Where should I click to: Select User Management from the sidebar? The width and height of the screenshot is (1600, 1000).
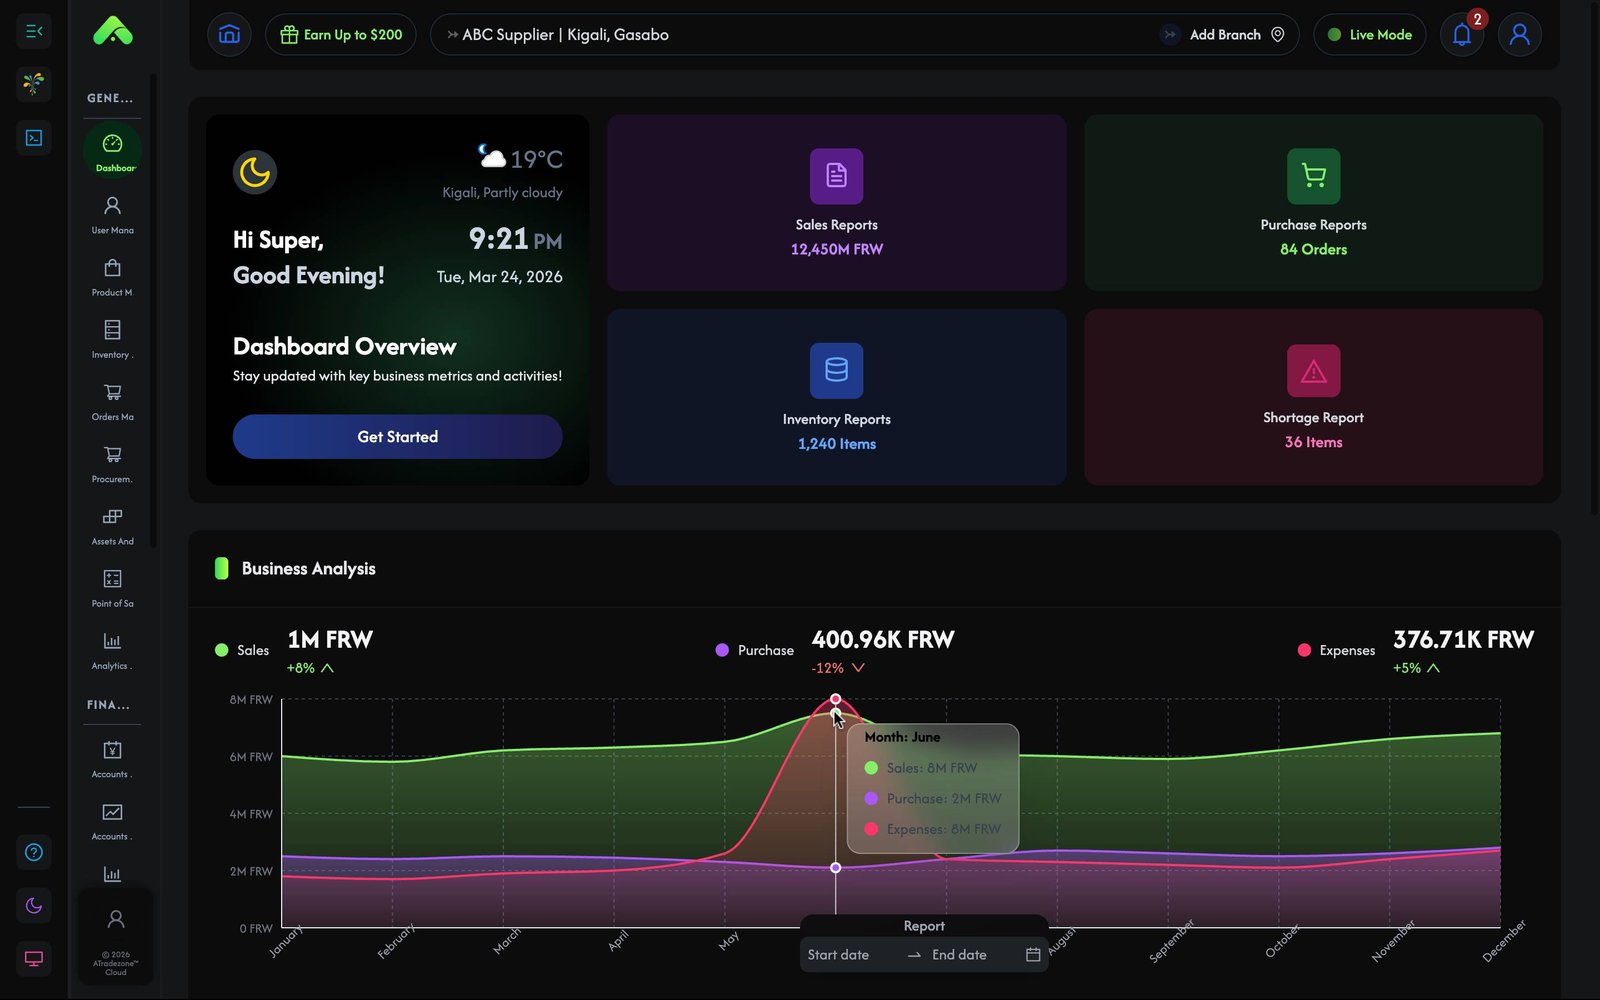click(112, 212)
